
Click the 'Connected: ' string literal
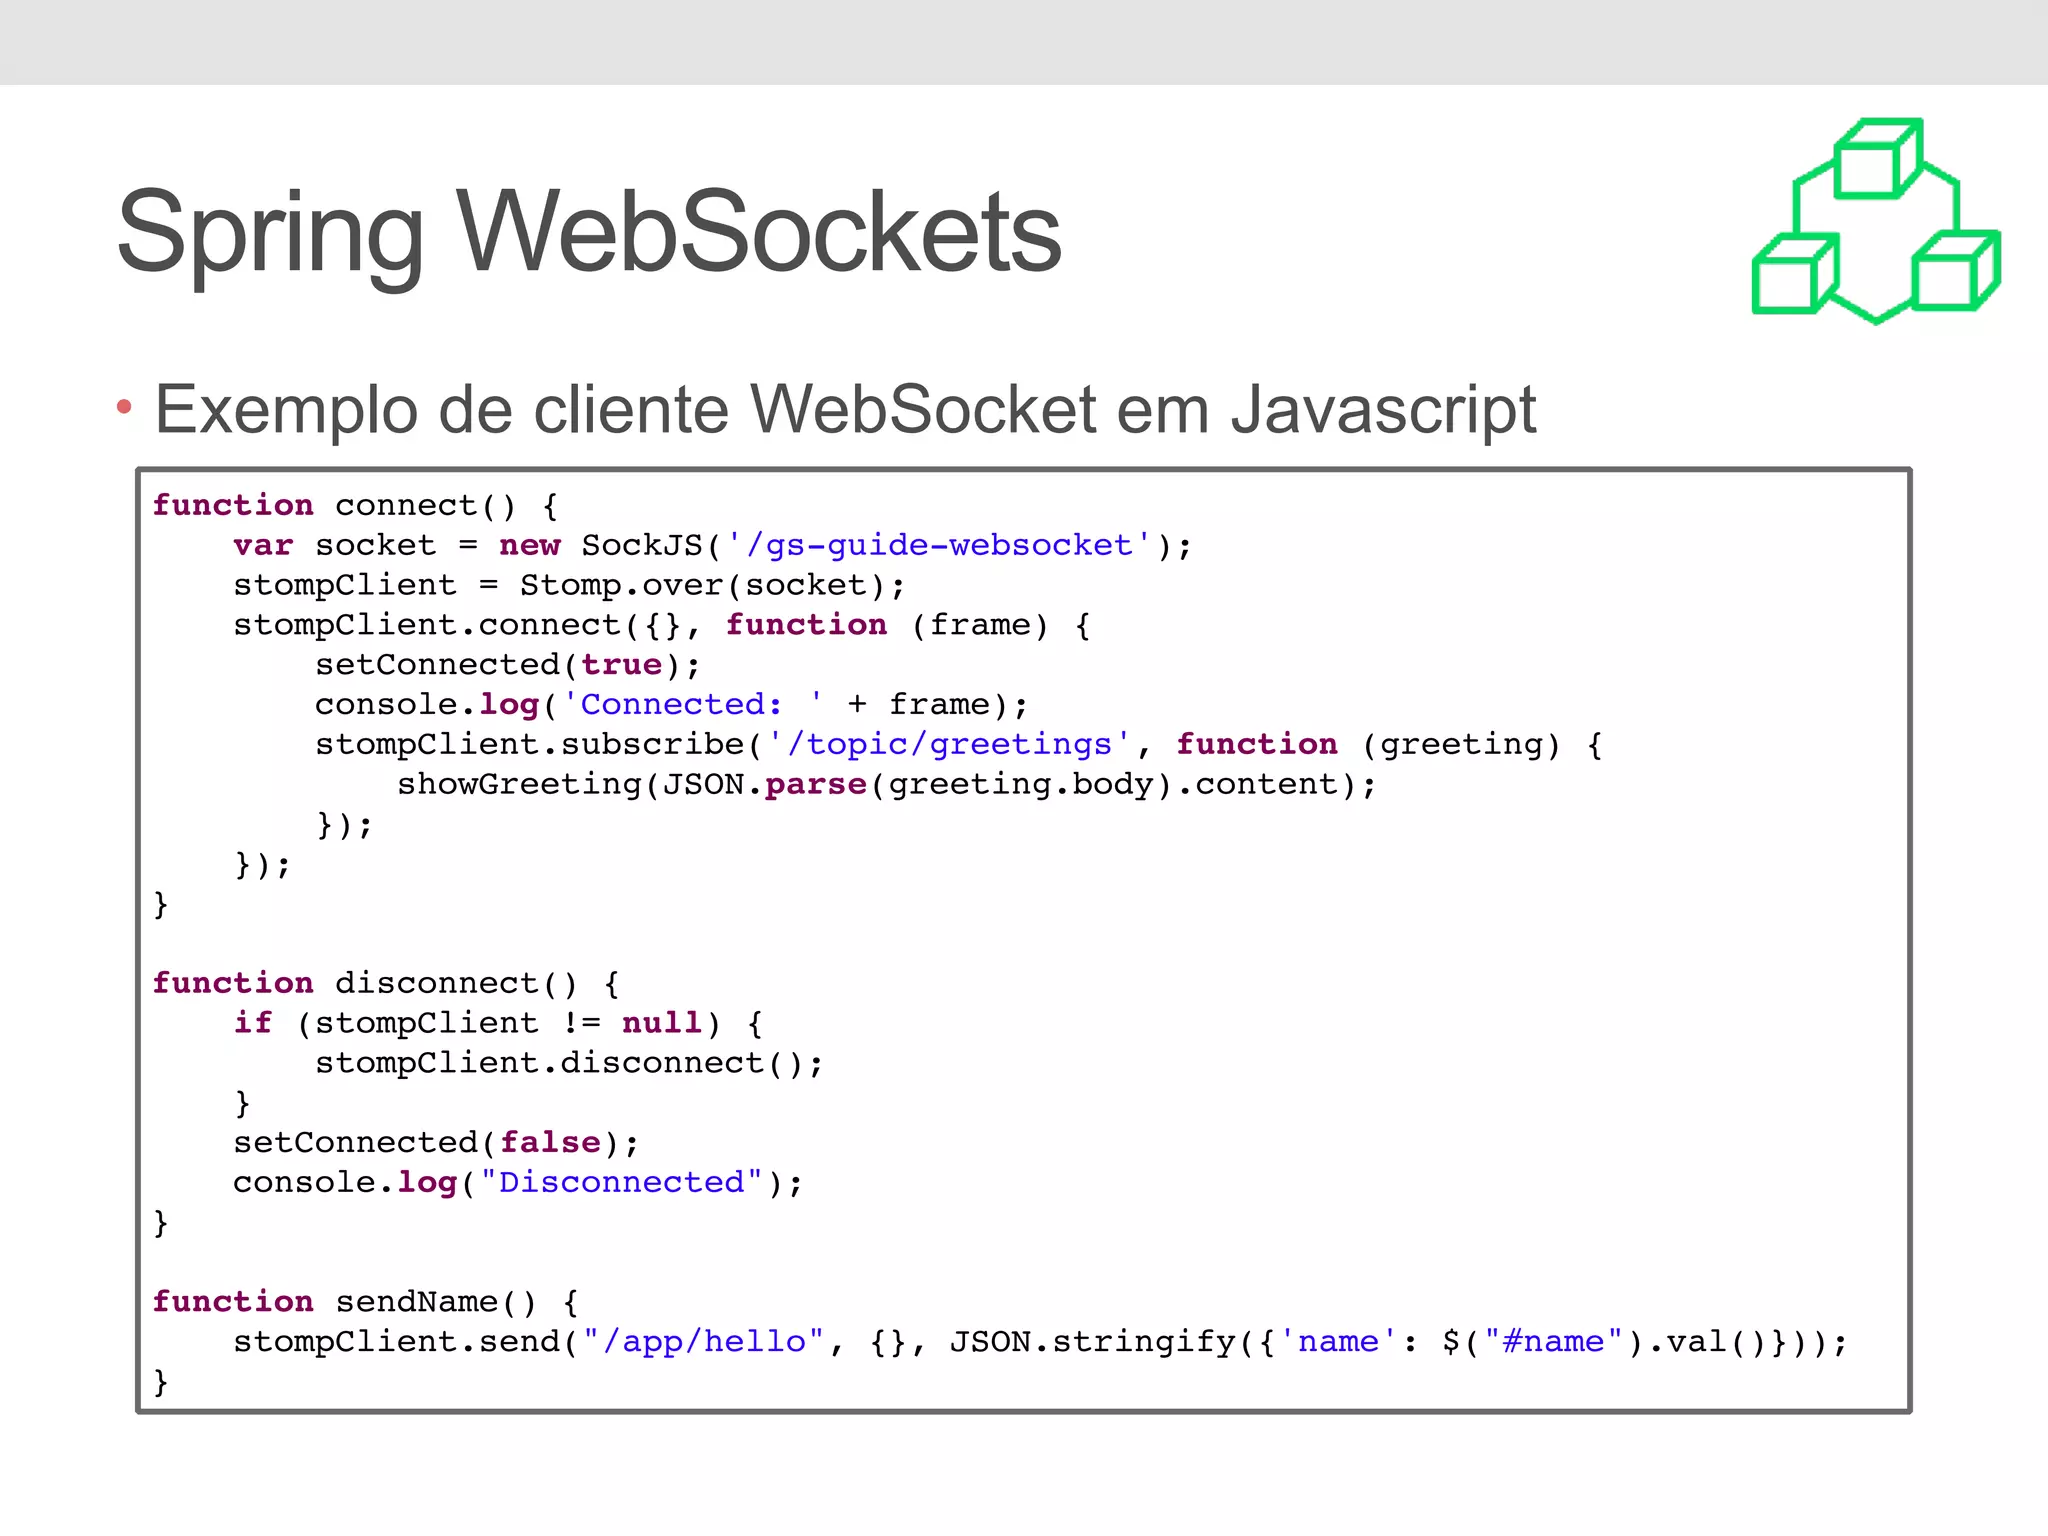693,705
